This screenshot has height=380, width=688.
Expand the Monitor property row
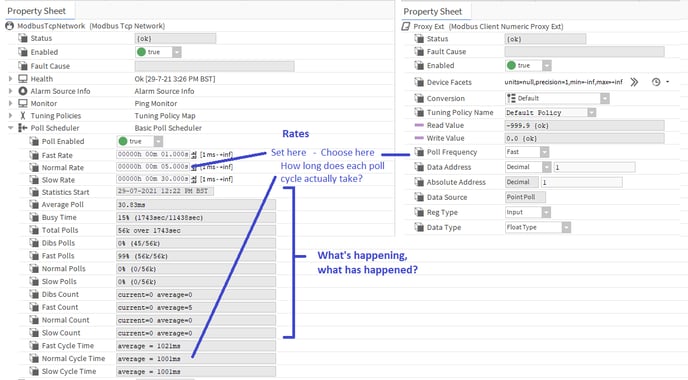(x=11, y=103)
